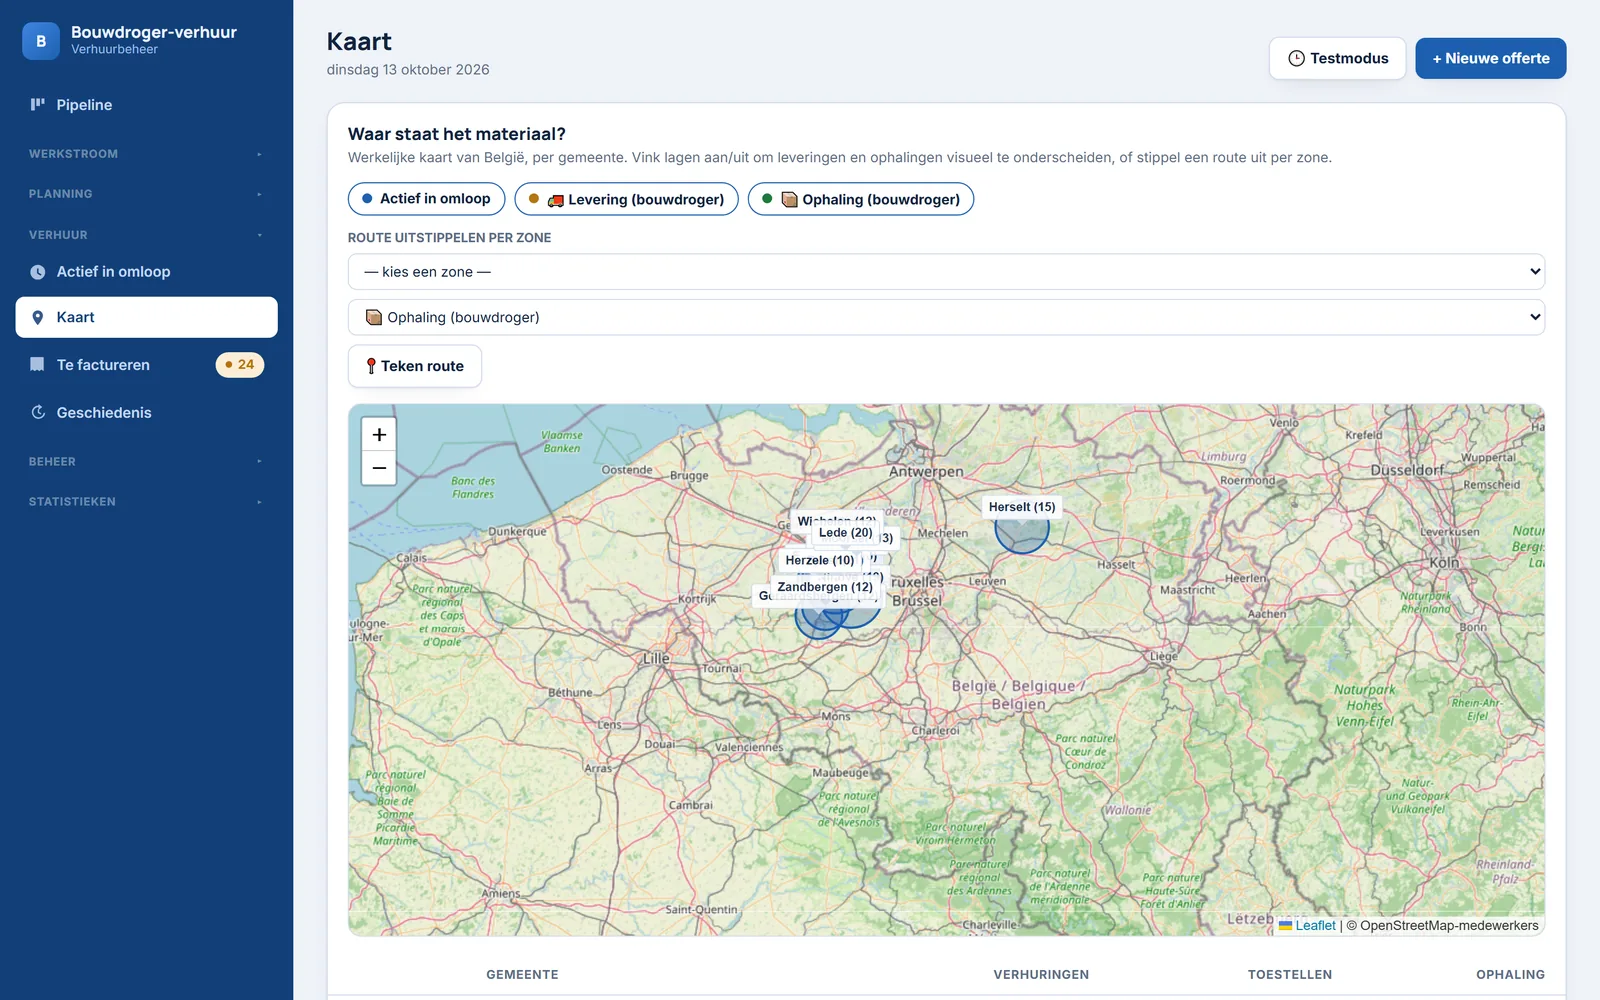Expand the STATISTIEKEN sidebar section
Viewport: 1600px width, 1000px height.
pyautogui.click(x=146, y=502)
